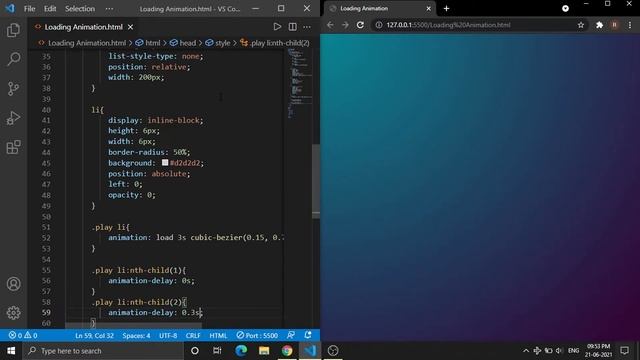Click Ln 59, Col 32 status entry
Viewport: 640px width, 360px height.
tap(94, 336)
